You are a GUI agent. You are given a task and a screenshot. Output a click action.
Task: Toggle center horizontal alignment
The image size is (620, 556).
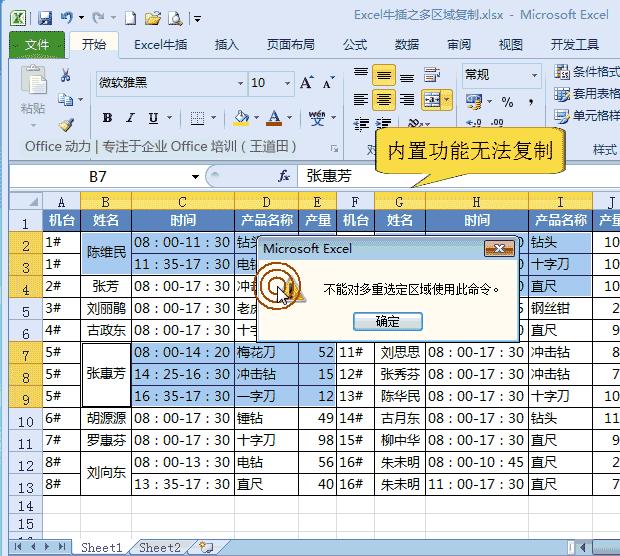(384, 99)
